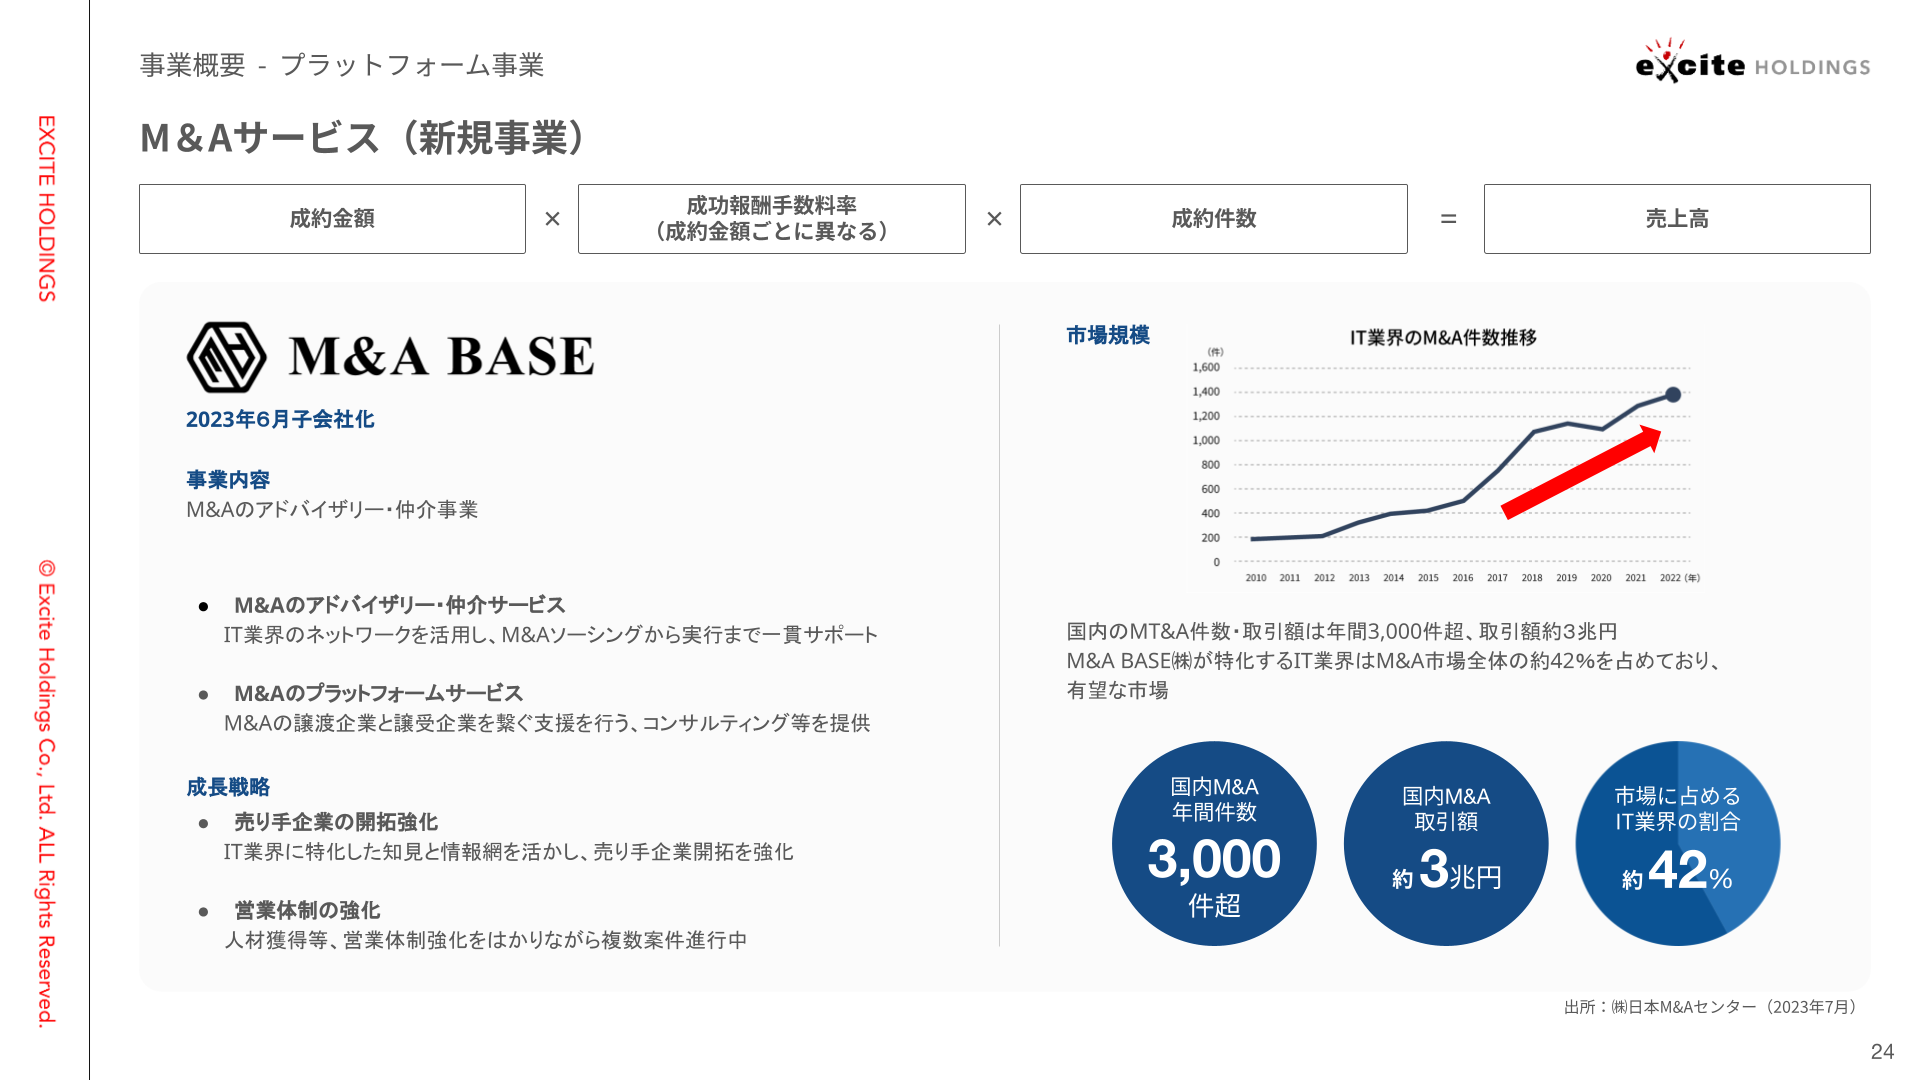Viewport: 1920px width, 1080px height.
Task: Click M&Aのアドバイザリー・仲介サービス bullet
Action: [x=399, y=605]
